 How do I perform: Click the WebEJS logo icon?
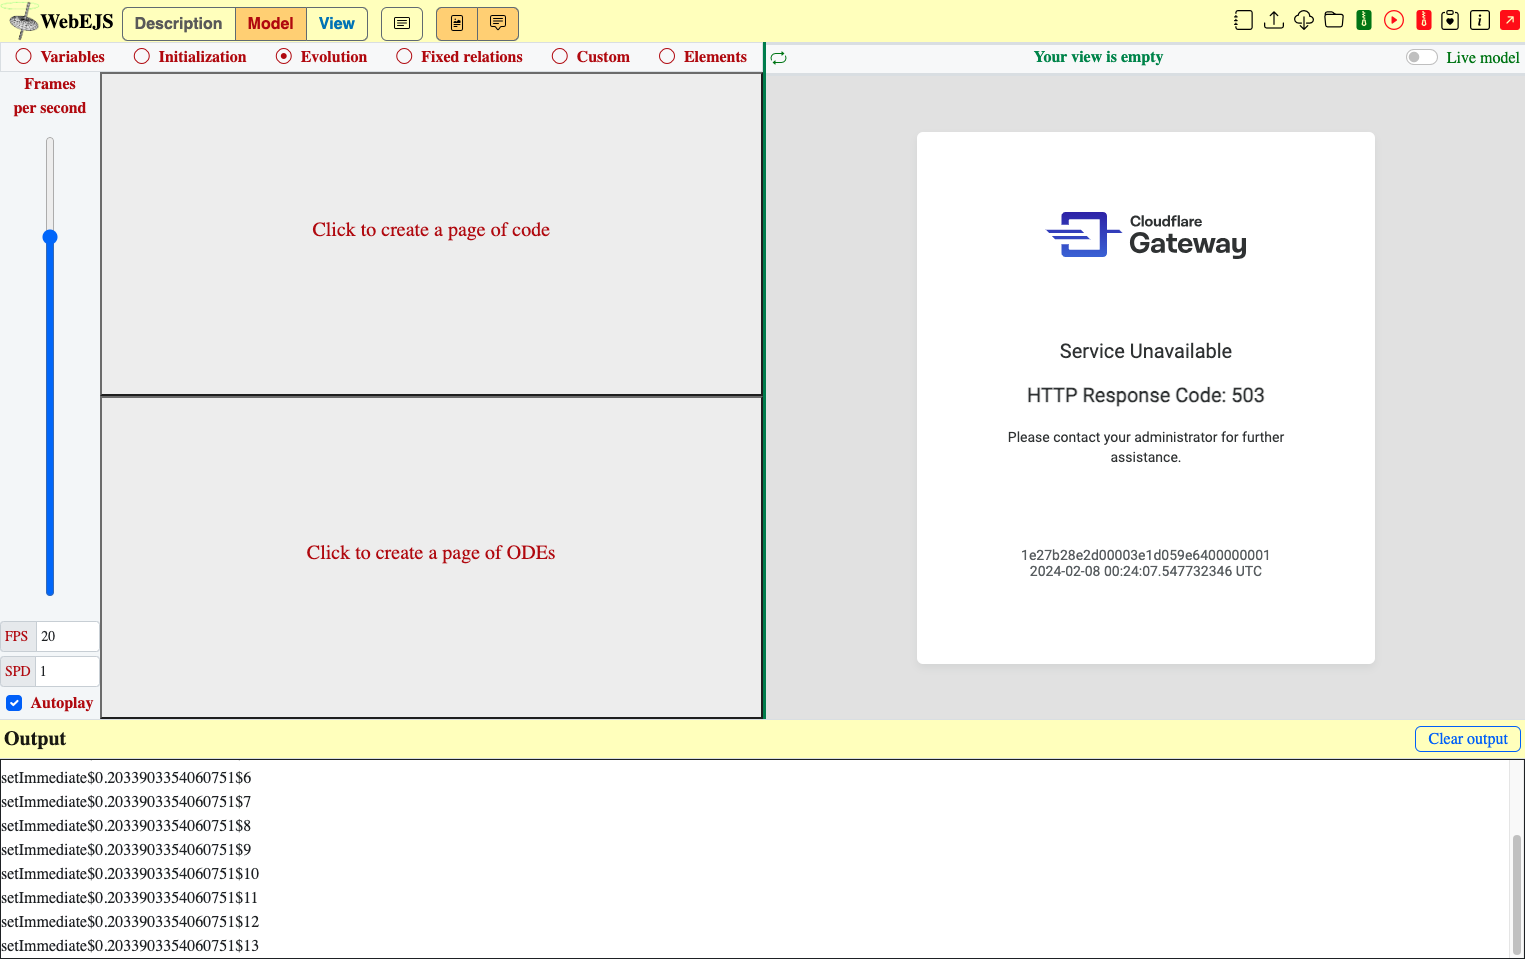(22, 20)
